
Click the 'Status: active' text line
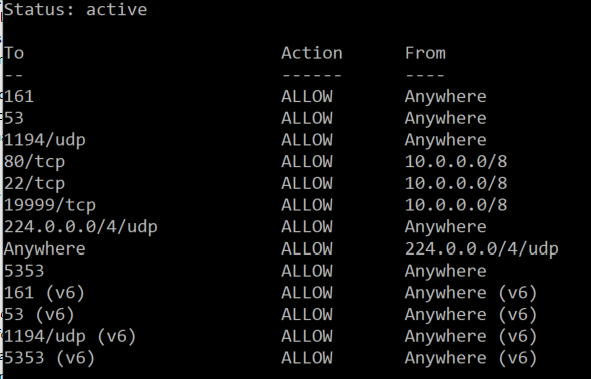75,9
